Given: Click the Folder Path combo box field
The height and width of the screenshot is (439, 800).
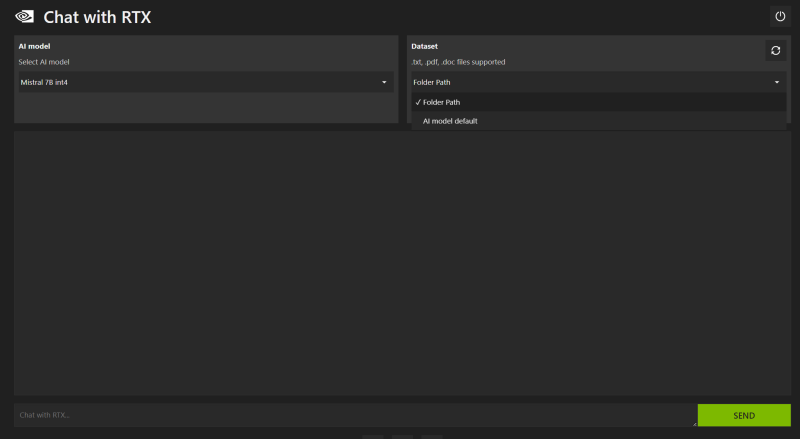Looking at the screenshot, I should (598, 82).
